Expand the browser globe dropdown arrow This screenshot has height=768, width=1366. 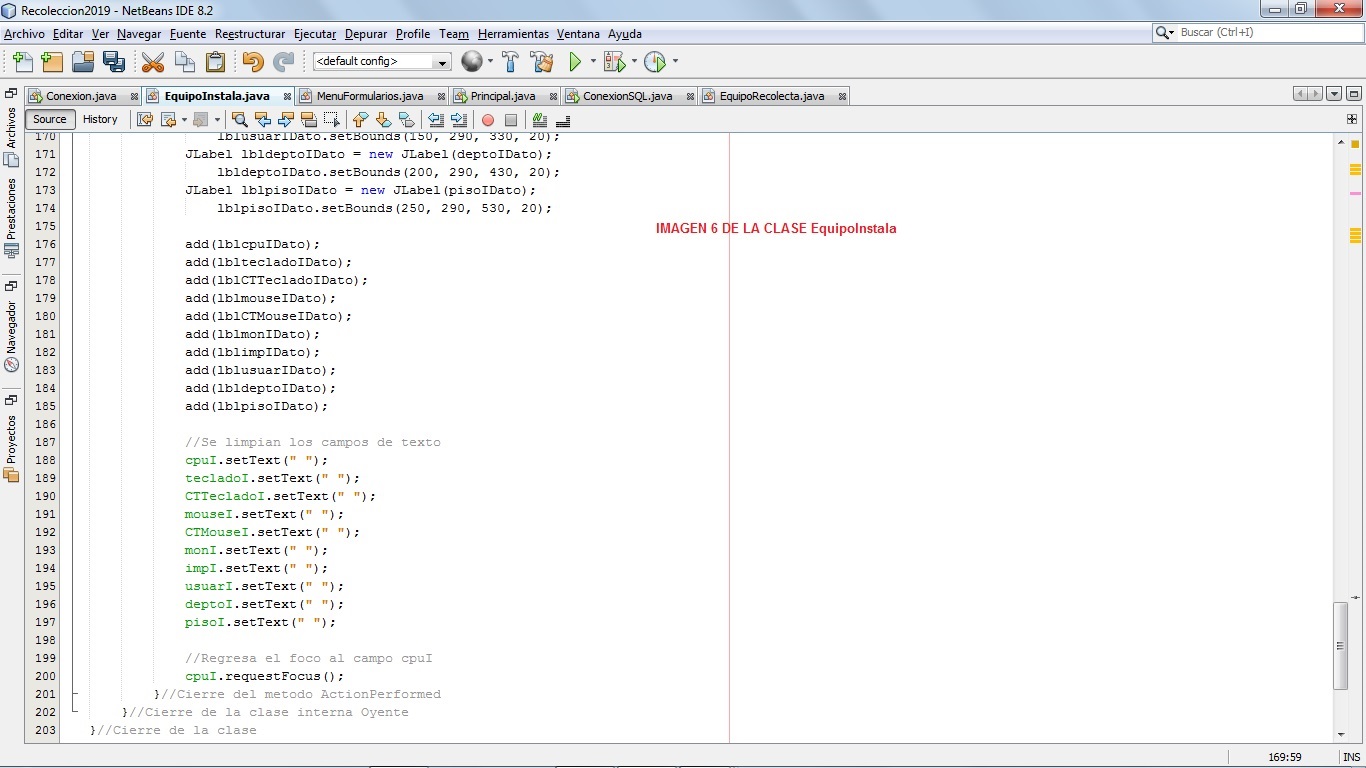(x=491, y=62)
